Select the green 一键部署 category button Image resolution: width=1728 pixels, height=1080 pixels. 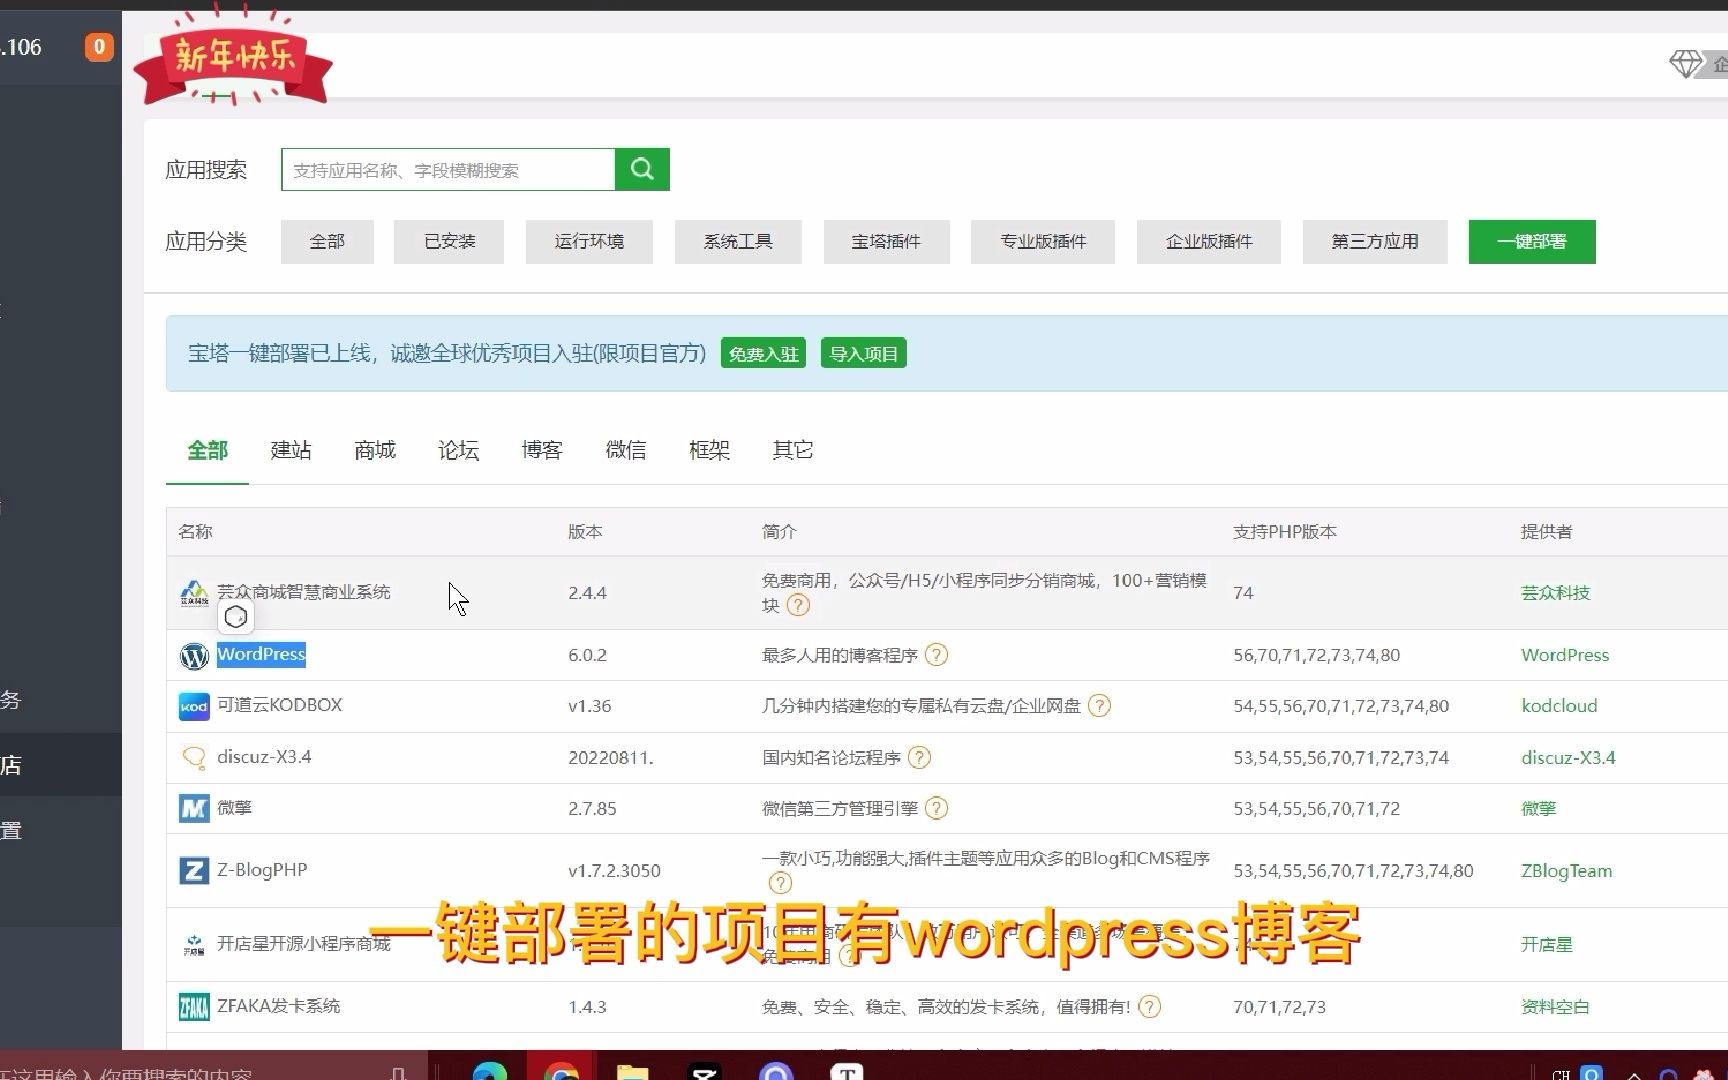pyautogui.click(x=1532, y=242)
